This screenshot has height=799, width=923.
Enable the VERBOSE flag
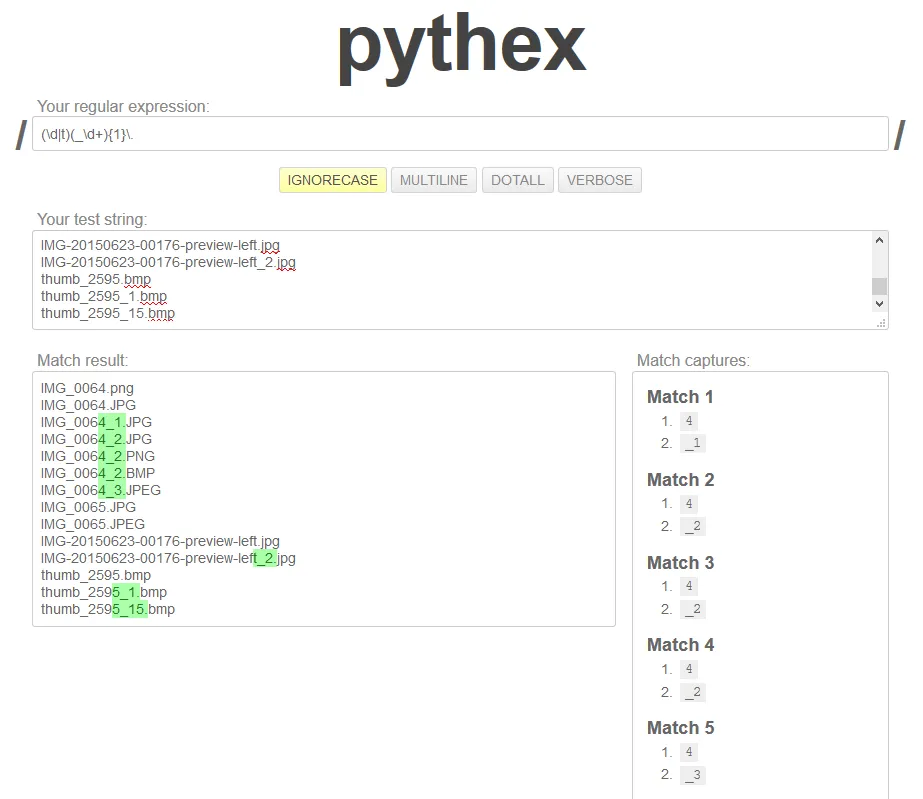(600, 180)
